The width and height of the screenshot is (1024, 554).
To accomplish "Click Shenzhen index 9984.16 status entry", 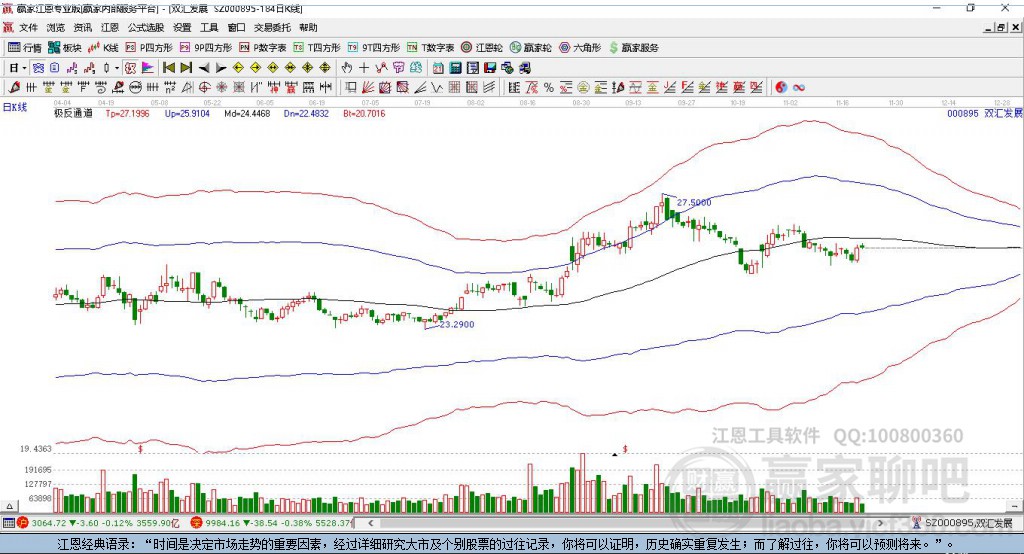I will (x=272, y=523).
